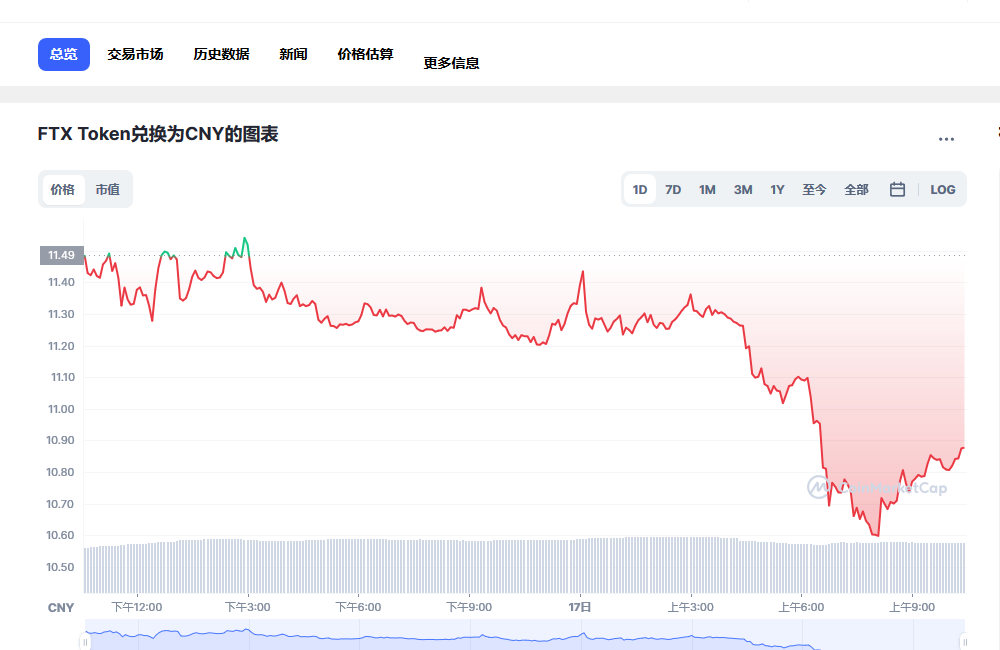
Task: Switch to the 总览 tab
Action: tap(64, 54)
